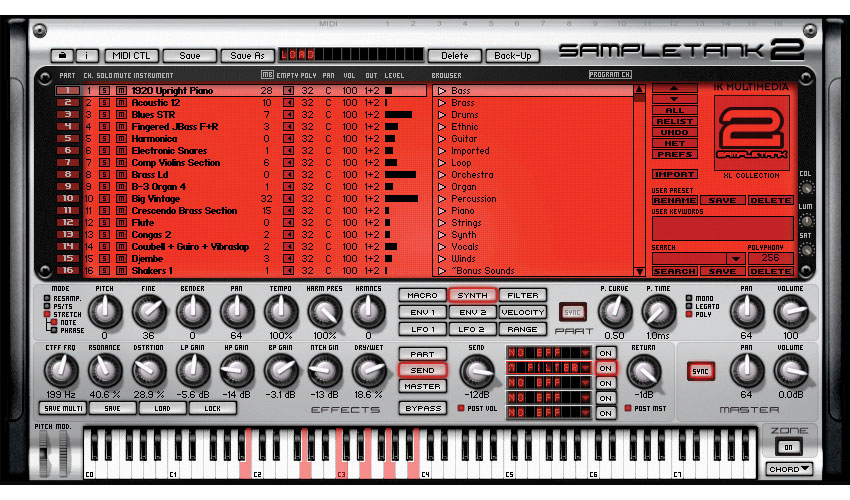Select RESAMP. mode radio button

click(x=47, y=298)
